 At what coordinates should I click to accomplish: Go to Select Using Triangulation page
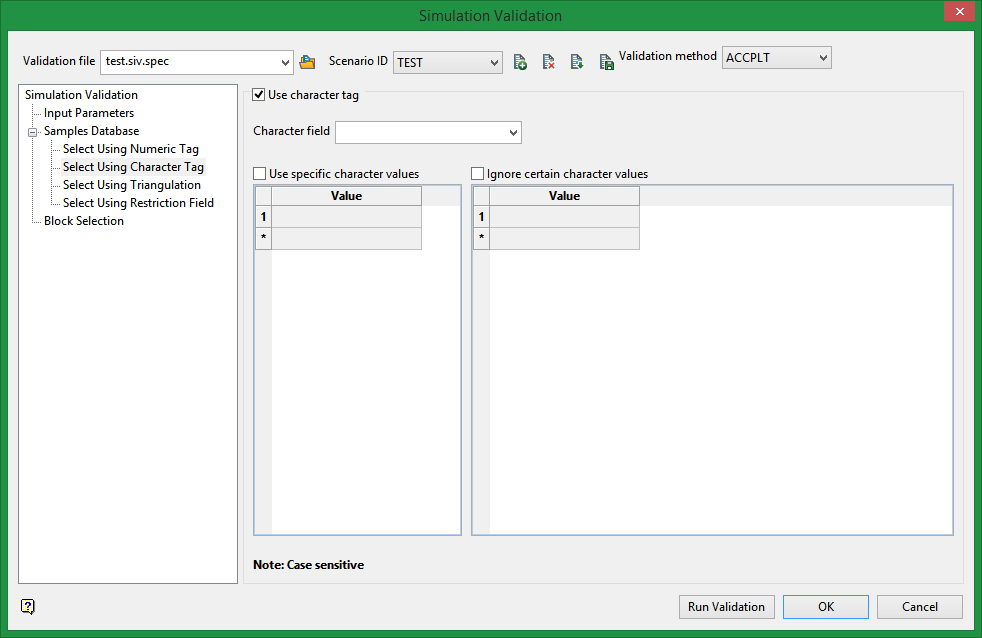point(131,185)
